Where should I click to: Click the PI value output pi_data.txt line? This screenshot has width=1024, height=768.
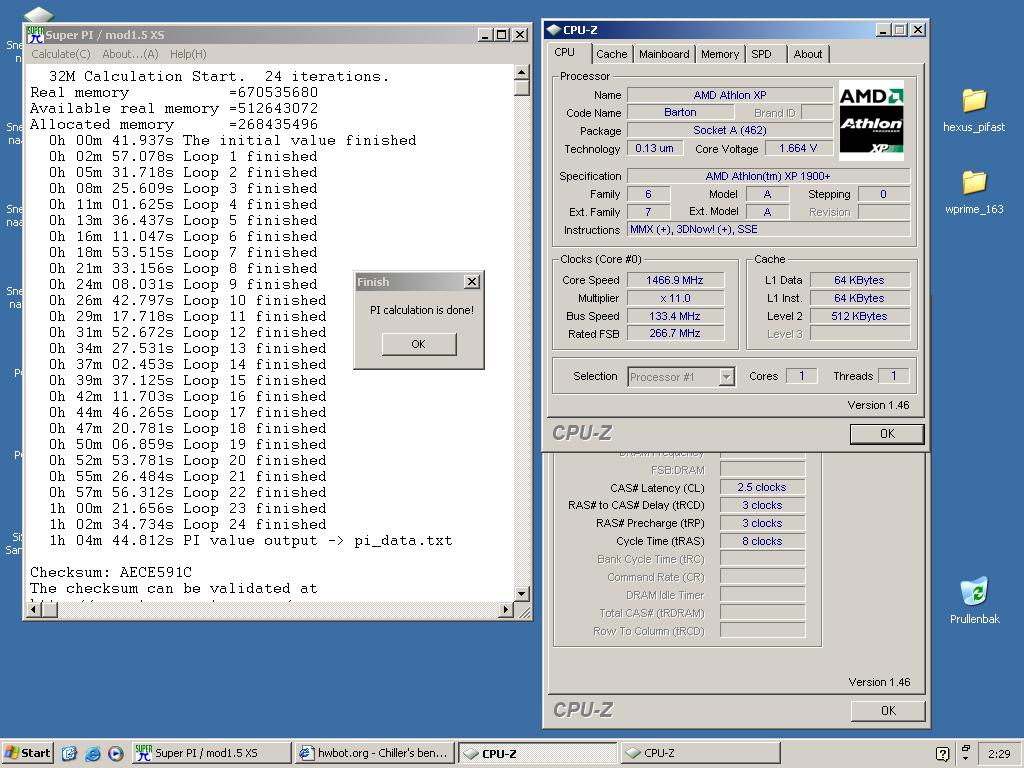point(250,541)
